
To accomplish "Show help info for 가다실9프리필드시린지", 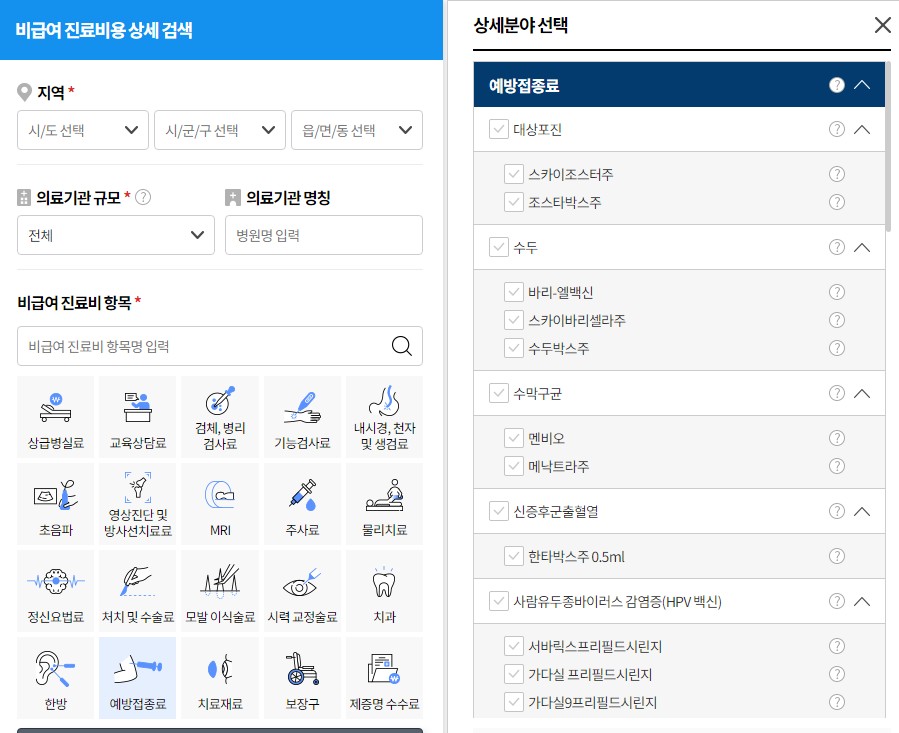I will [x=837, y=702].
